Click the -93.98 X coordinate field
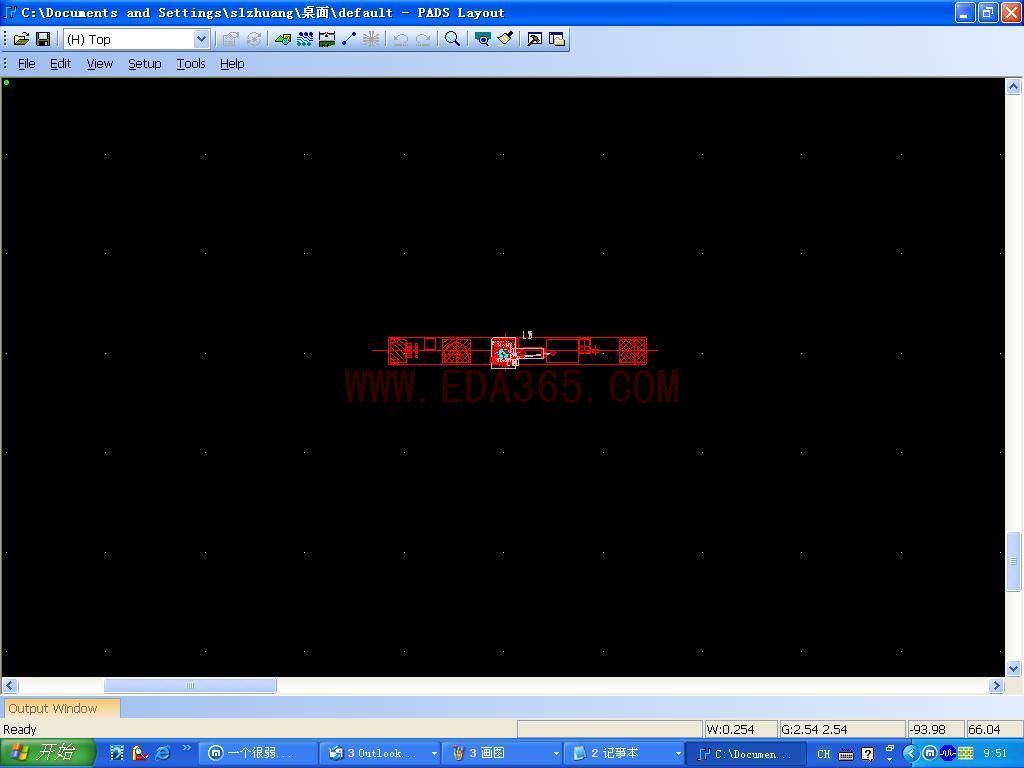 936,729
